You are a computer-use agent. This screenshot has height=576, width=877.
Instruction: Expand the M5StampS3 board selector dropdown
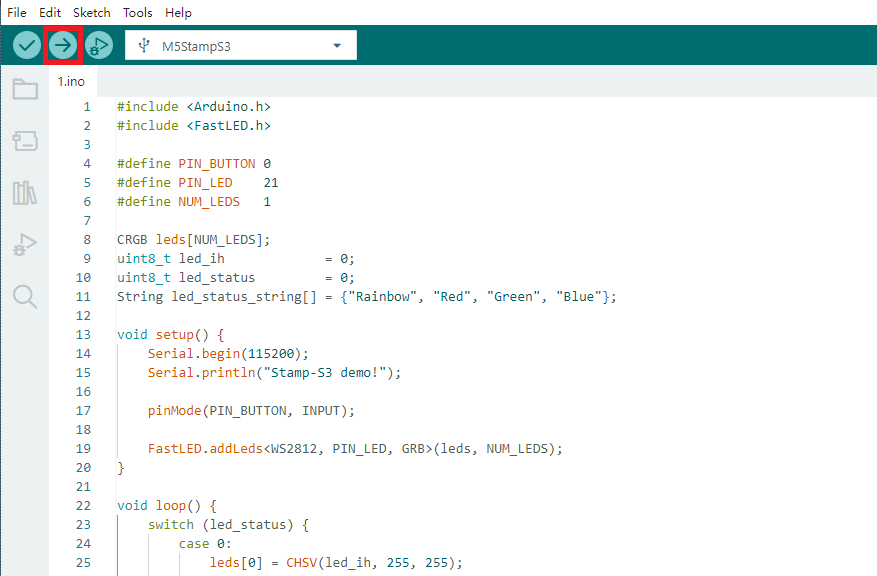coord(241,45)
